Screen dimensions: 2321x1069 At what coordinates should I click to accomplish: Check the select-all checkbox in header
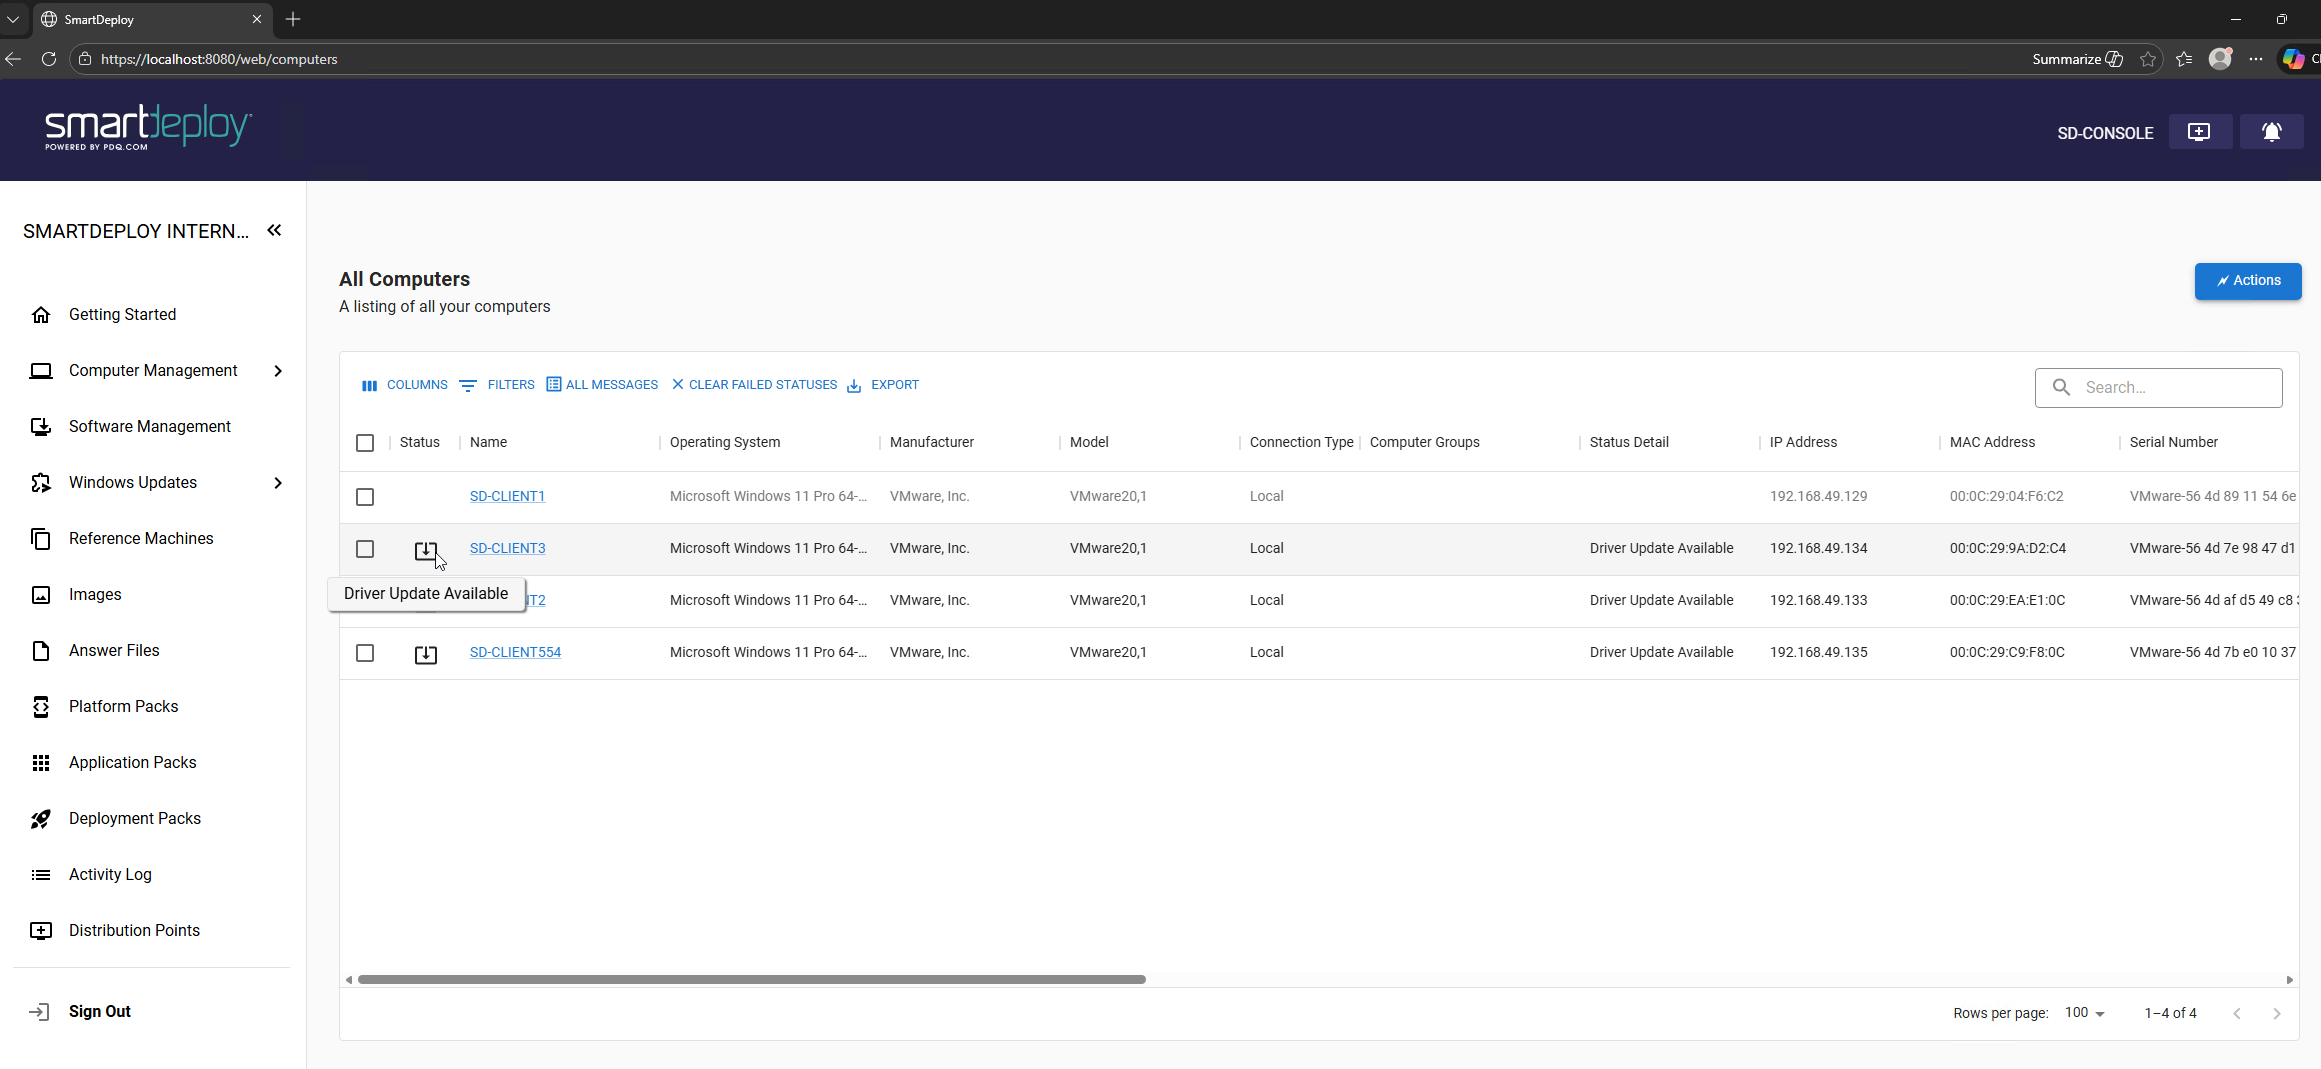click(365, 443)
